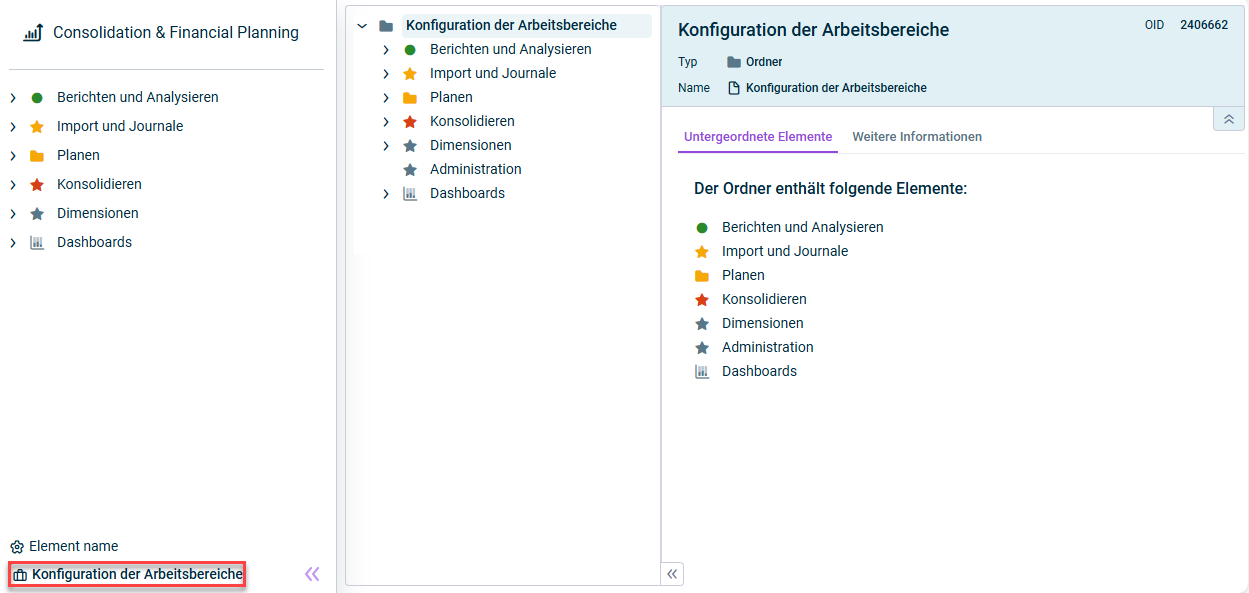Collapse the tree panel with the double left chevron
The width and height of the screenshot is (1249, 593).
[x=672, y=574]
